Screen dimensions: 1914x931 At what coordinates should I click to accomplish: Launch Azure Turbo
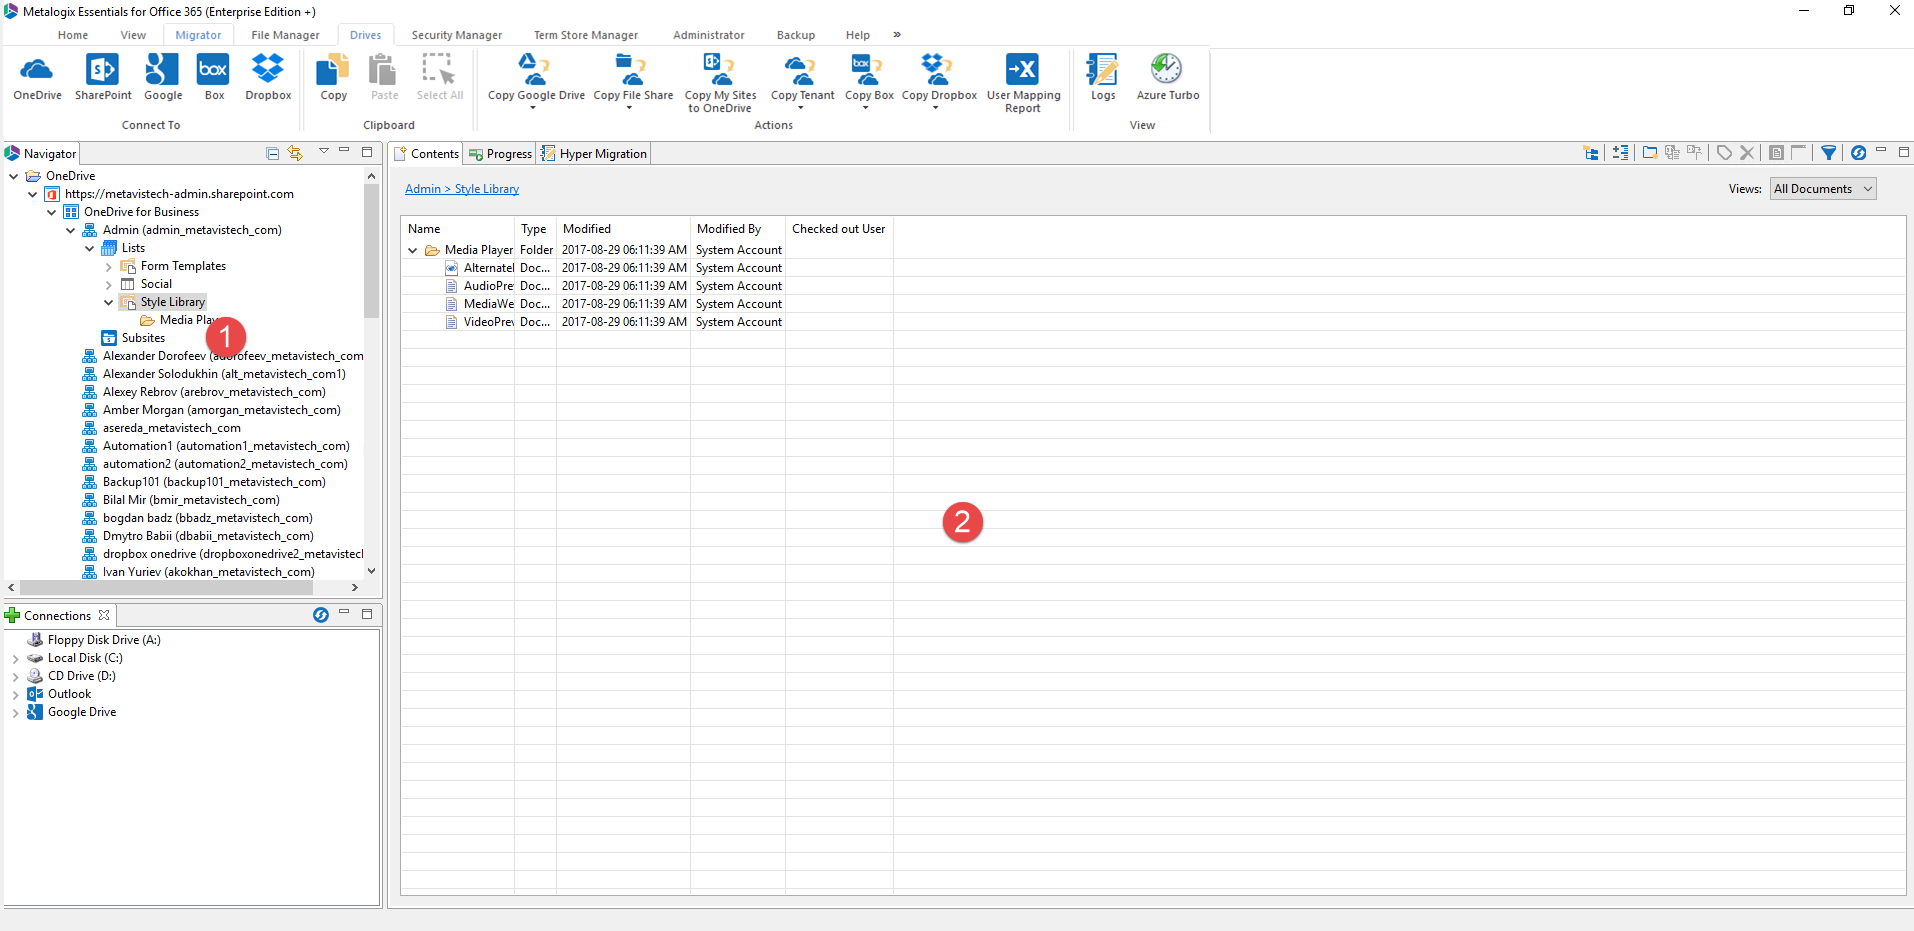click(1167, 76)
